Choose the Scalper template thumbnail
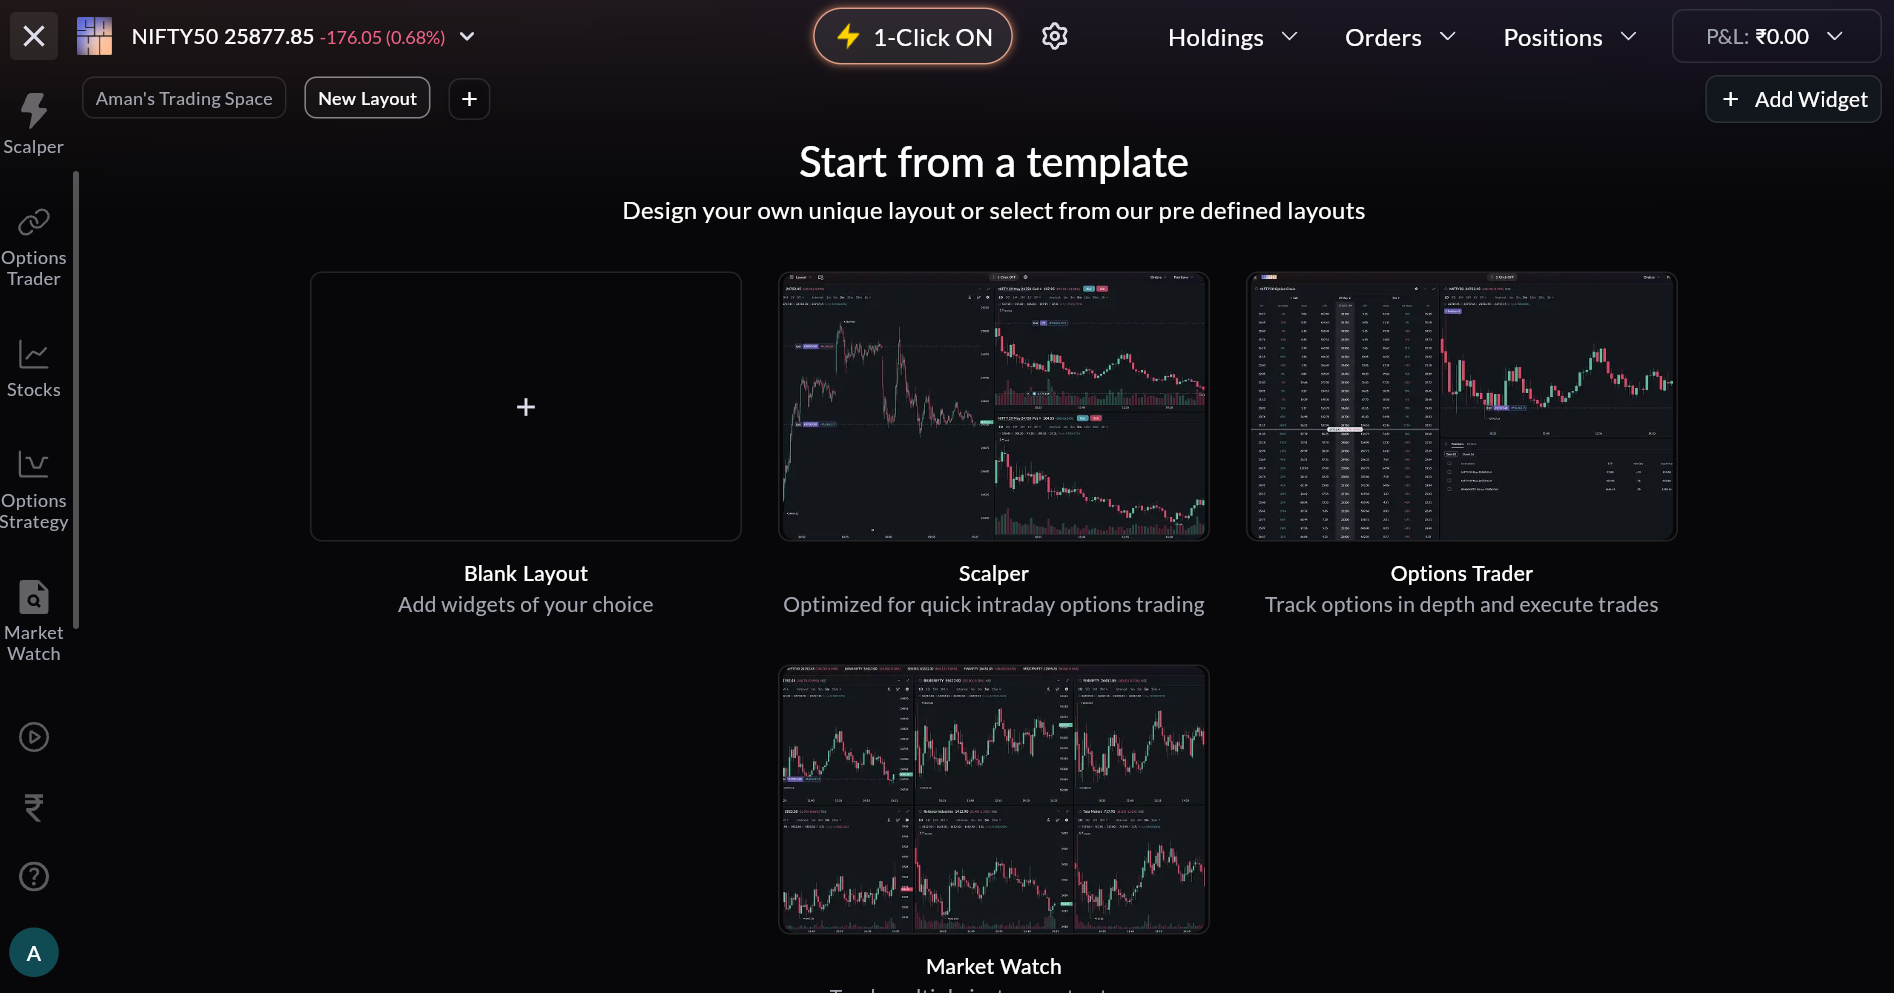The height and width of the screenshot is (993, 1894). (993, 407)
